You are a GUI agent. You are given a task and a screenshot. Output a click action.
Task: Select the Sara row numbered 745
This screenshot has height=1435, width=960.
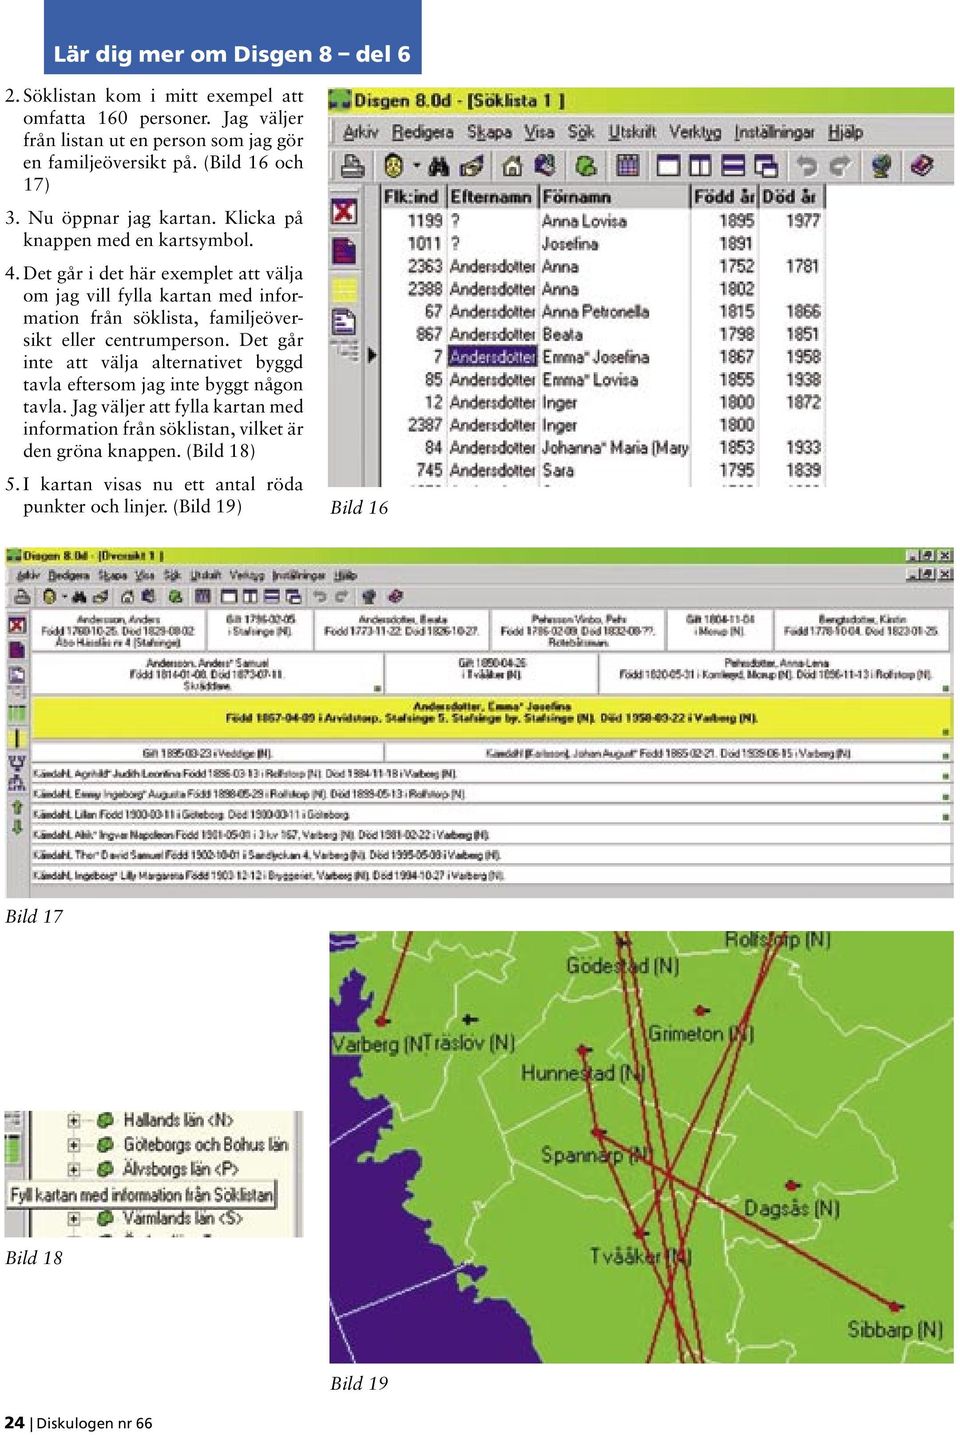(x=604, y=470)
